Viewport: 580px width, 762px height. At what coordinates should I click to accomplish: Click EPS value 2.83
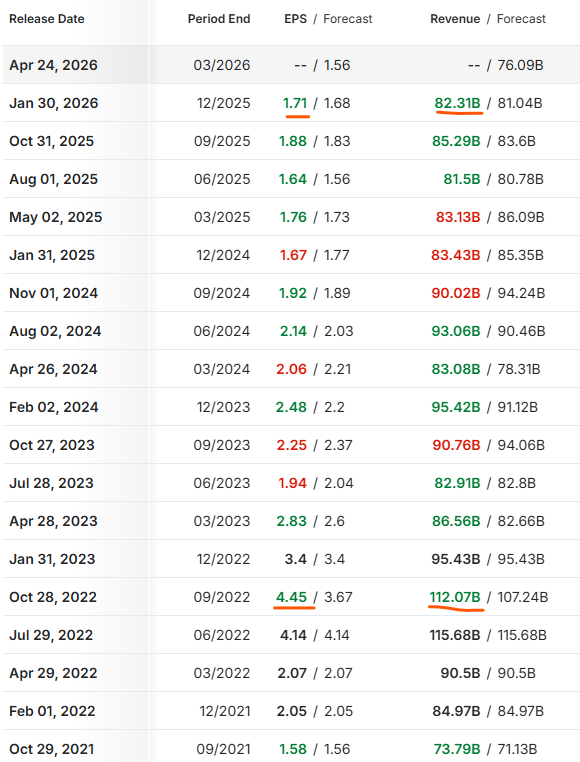click(292, 521)
